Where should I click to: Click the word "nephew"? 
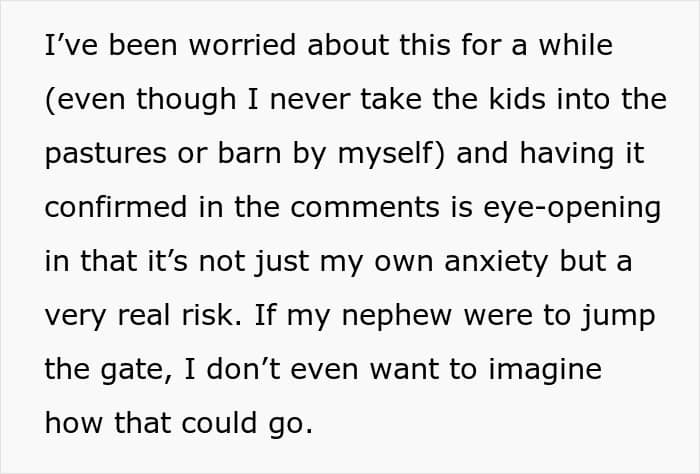pyautogui.click(x=397, y=317)
